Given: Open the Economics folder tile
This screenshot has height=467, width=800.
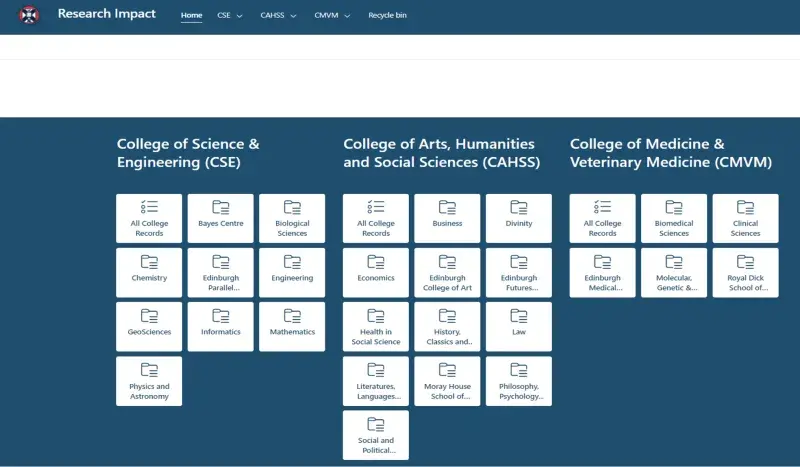Looking at the screenshot, I should click(376, 273).
